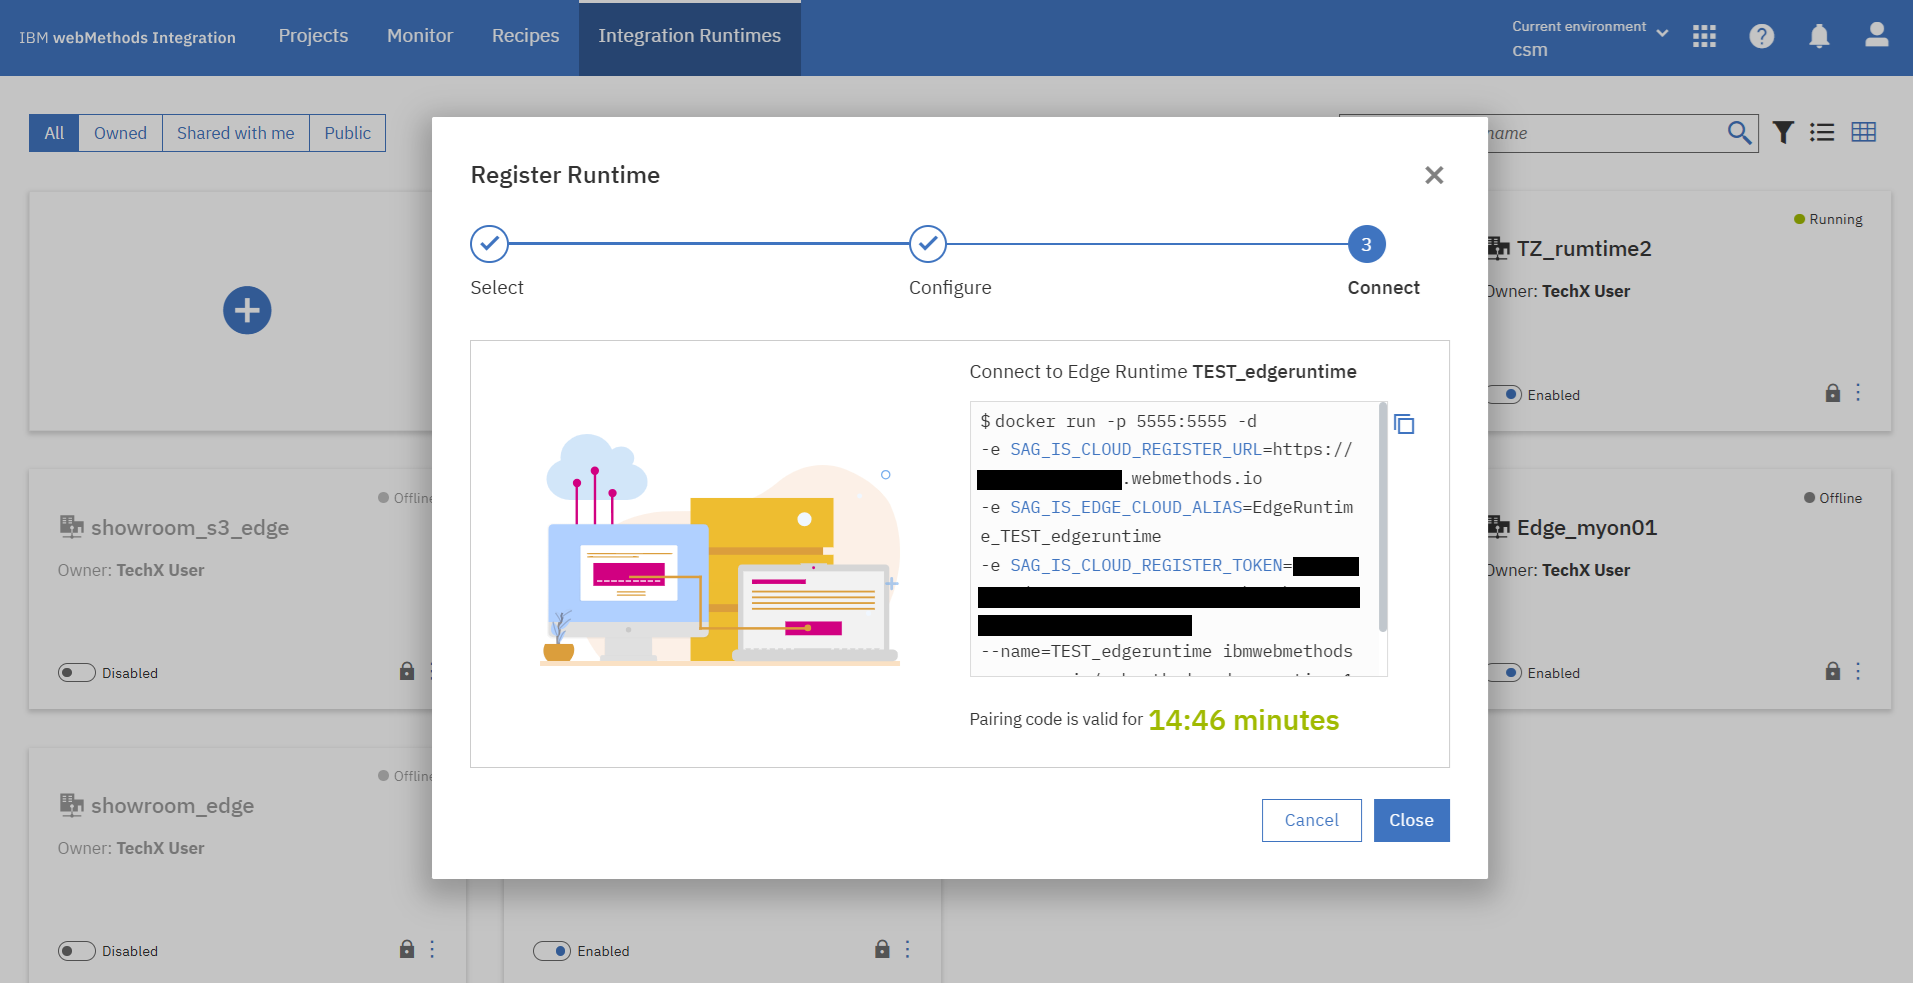Open the notifications bell
The image size is (1919, 983).
(x=1819, y=37)
